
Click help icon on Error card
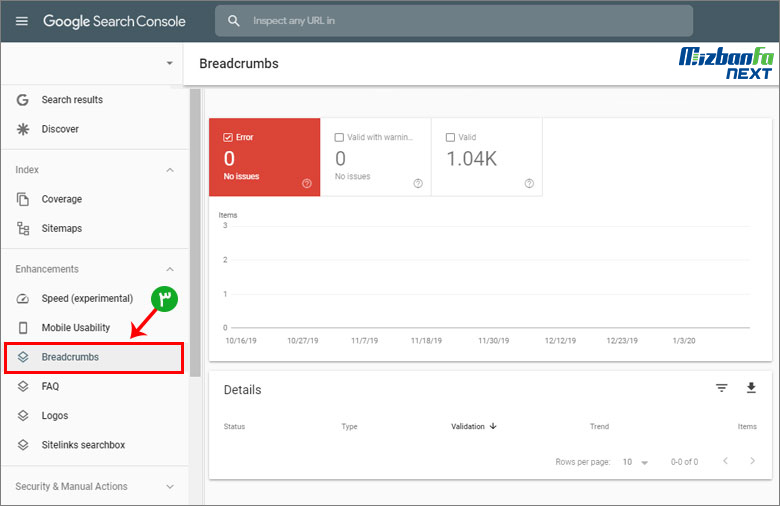click(307, 184)
